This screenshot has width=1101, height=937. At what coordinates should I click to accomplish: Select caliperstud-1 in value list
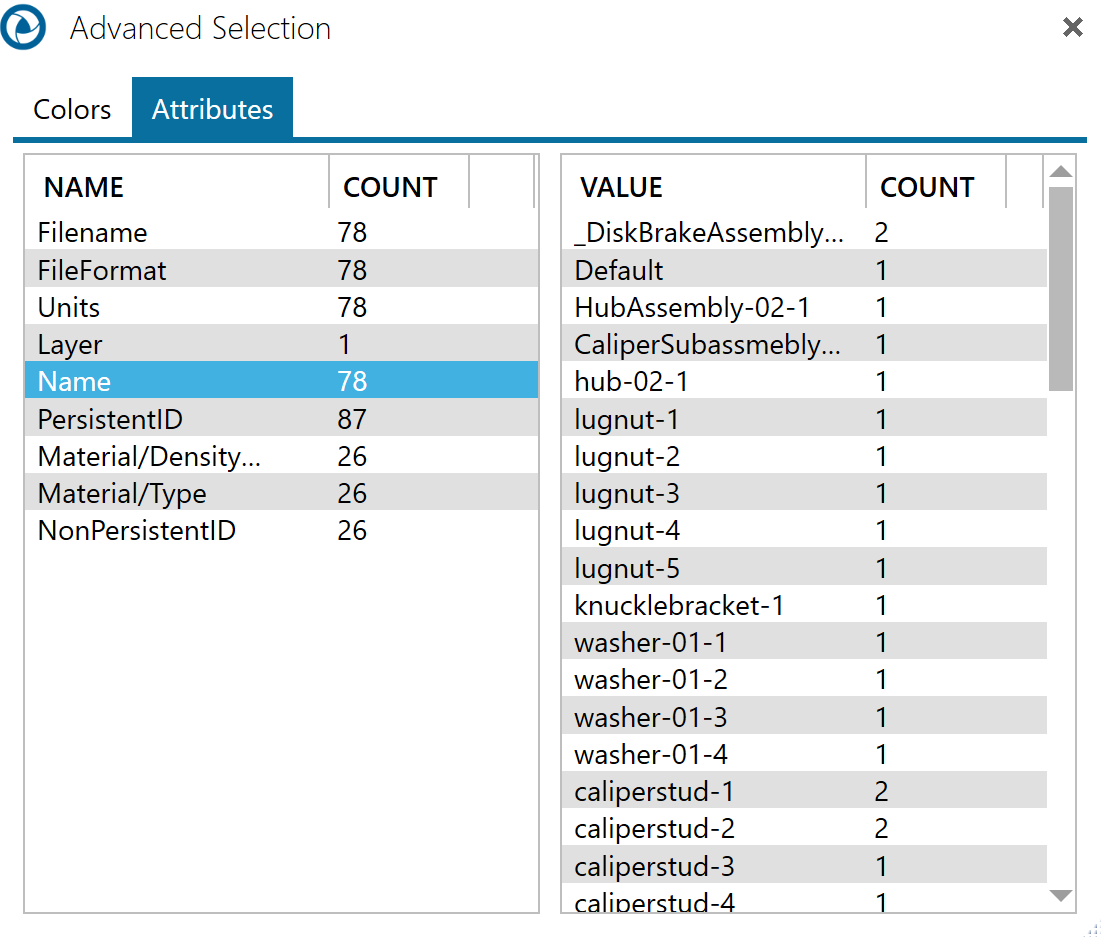tap(654, 792)
